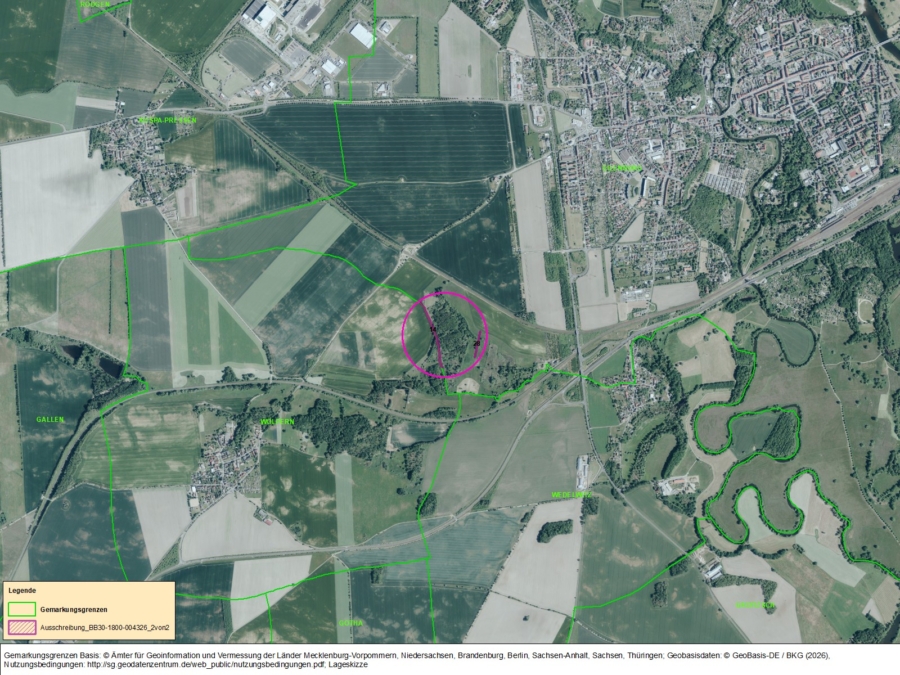
Task: Click the pink hatched Ausschreibung legend swatch
Action: 21,626
